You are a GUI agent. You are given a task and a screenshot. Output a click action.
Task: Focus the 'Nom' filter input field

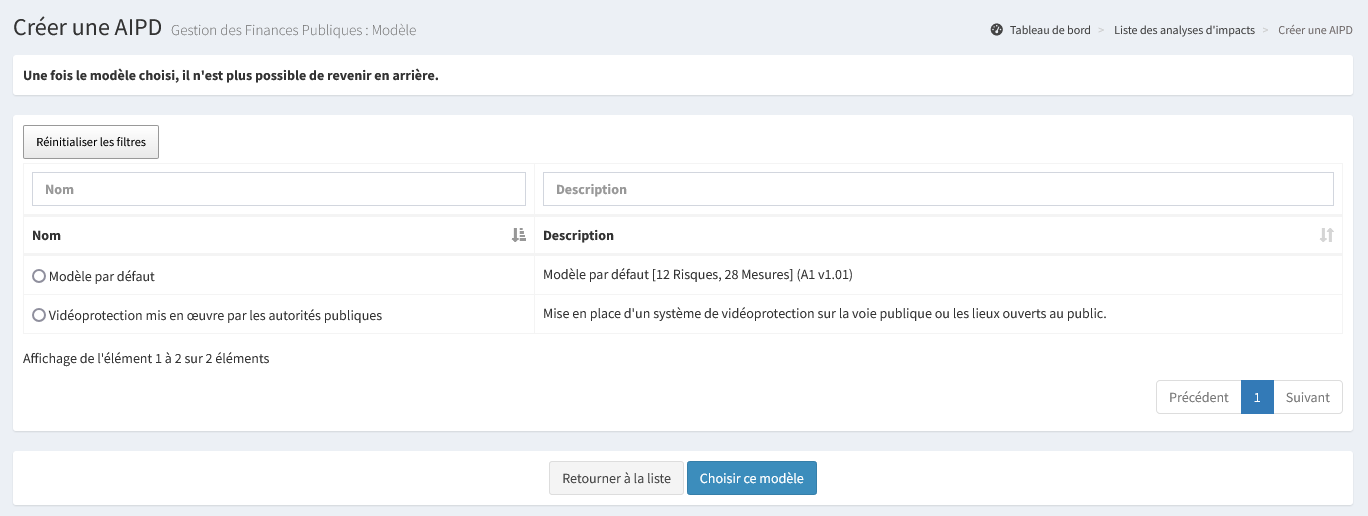pyautogui.click(x=279, y=189)
